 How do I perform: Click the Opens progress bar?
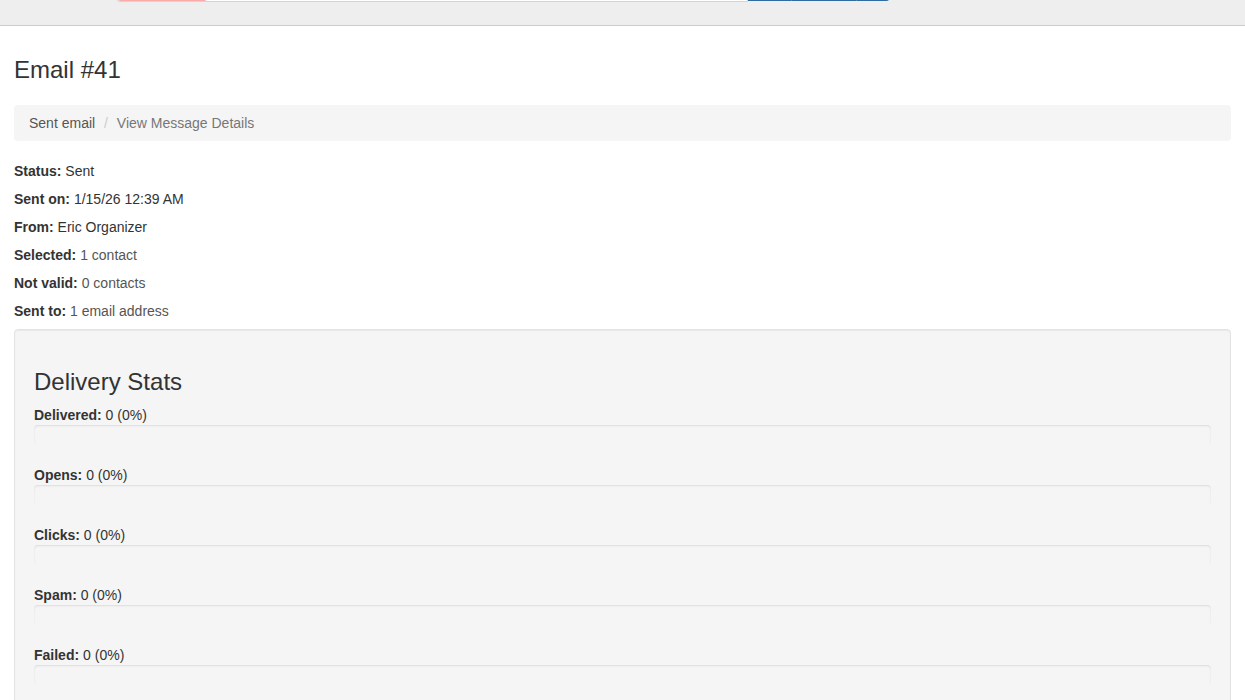pyautogui.click(x=622, y=495)
